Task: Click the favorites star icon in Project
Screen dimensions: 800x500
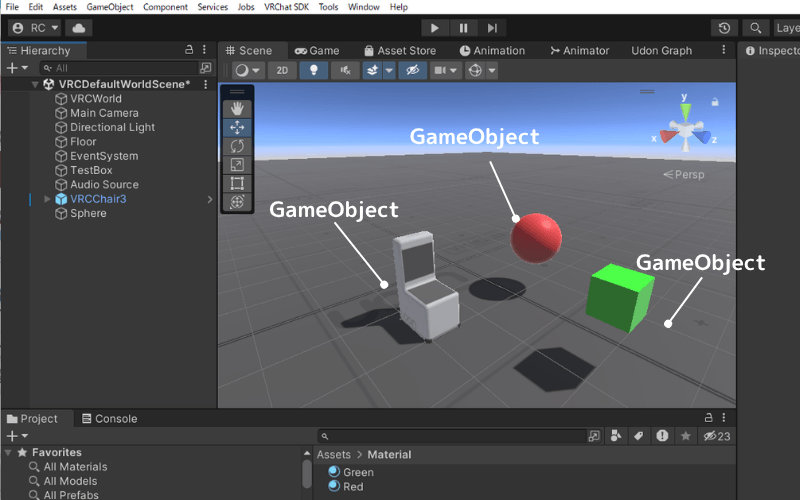Action: click(x=686, y=436)
